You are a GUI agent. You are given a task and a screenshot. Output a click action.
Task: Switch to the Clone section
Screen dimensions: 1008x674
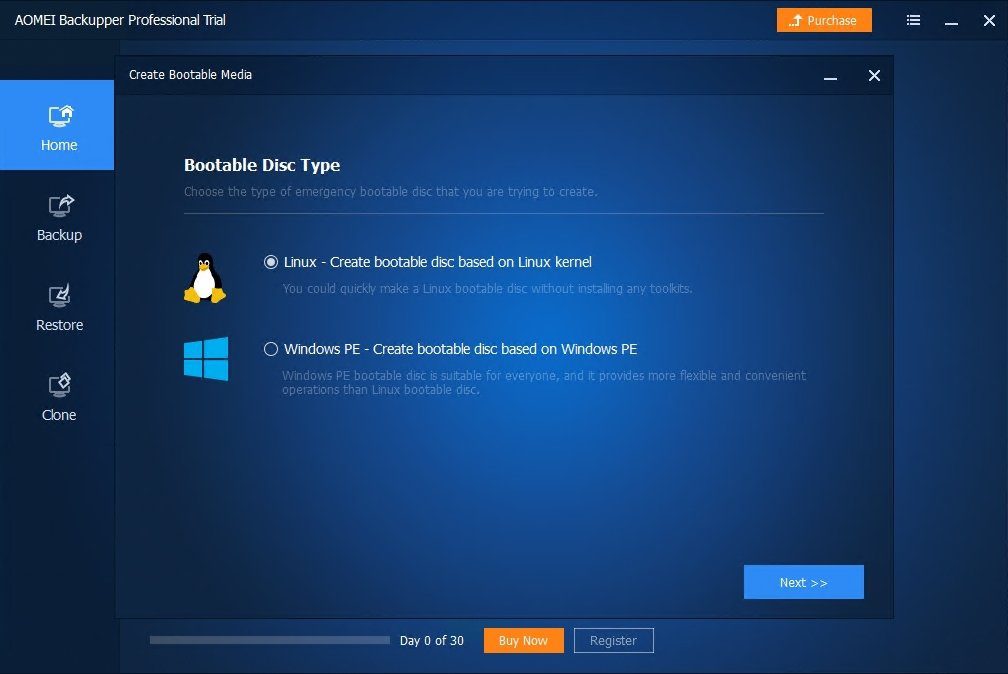[x=59, y=399]
